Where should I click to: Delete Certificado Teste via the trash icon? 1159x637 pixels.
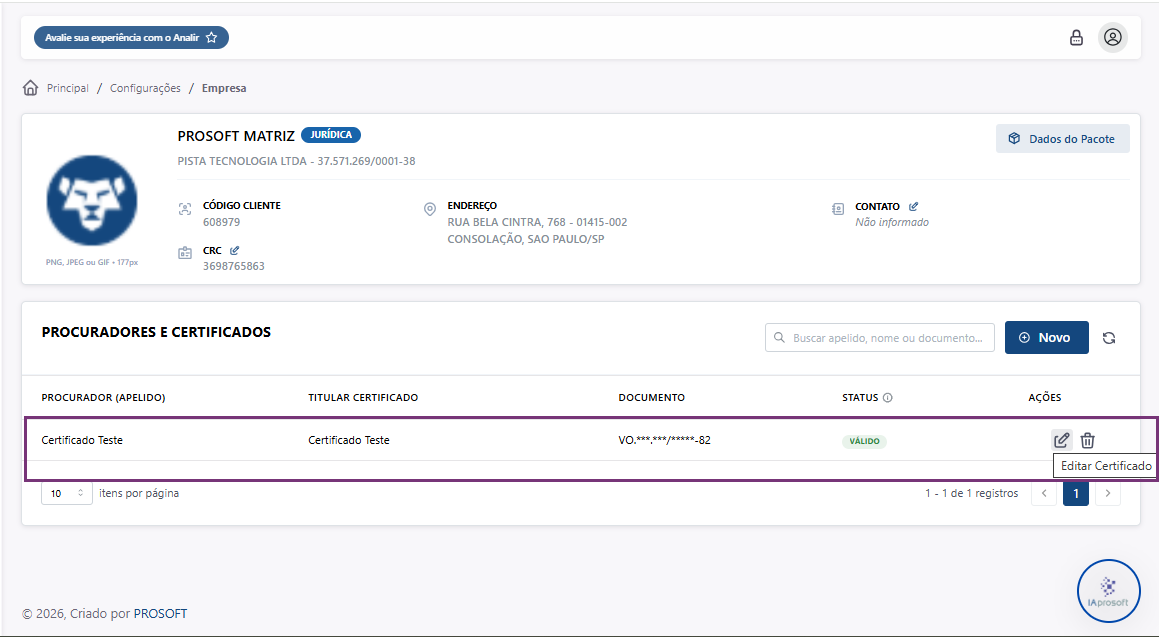point(1087,440)
